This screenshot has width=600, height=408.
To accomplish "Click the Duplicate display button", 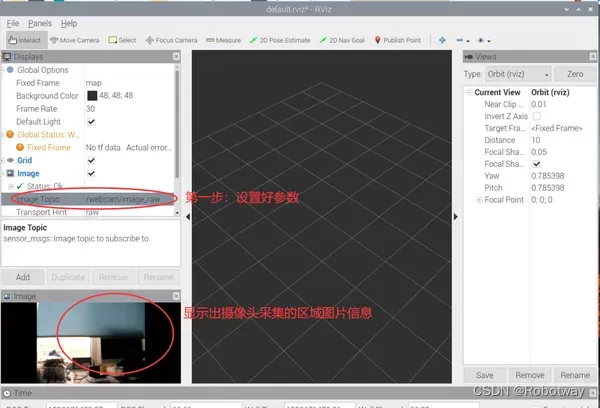I will coord(68,277).
